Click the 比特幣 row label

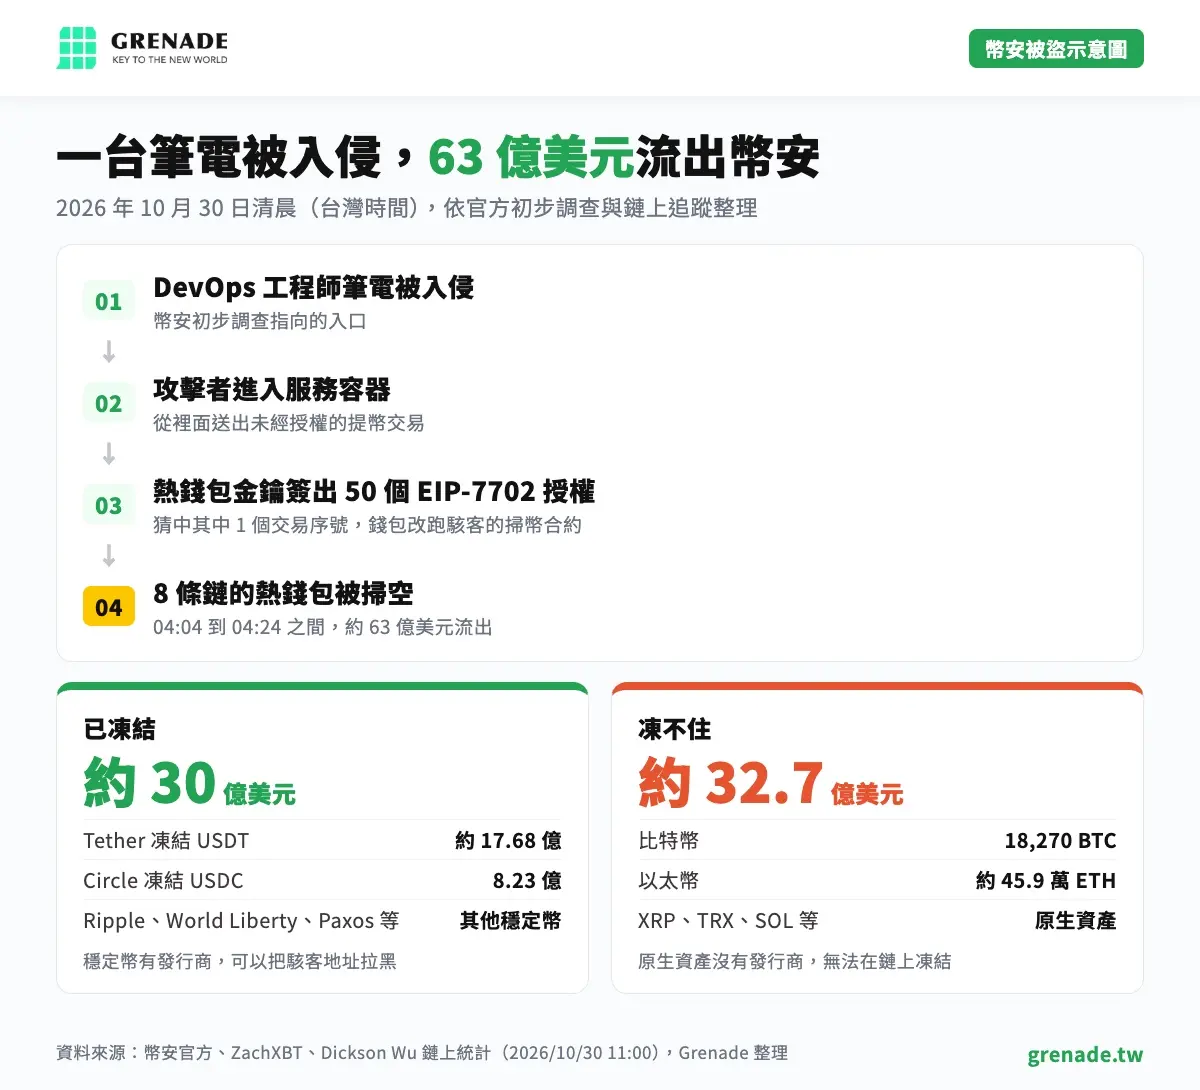point(669,841)
